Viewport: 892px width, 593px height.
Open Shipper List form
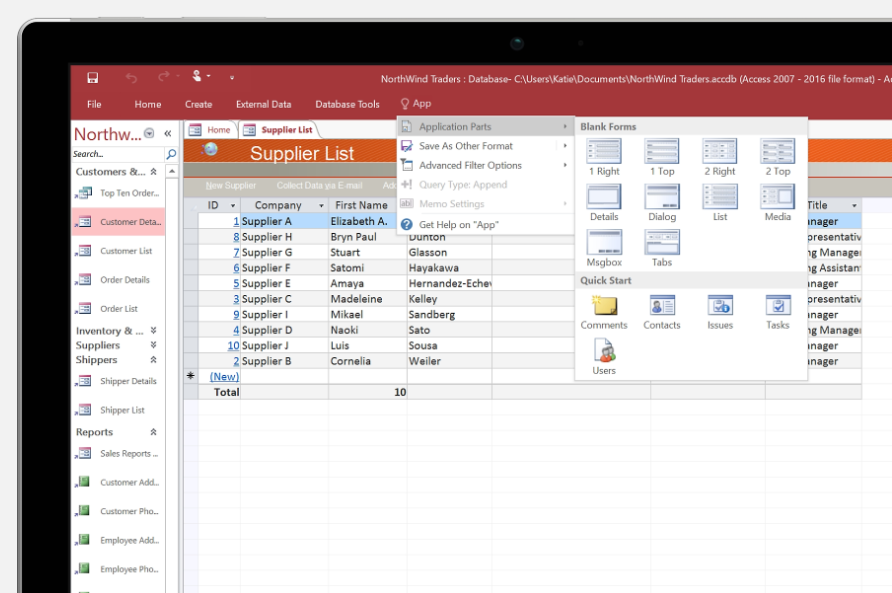(x=118, y=410)
